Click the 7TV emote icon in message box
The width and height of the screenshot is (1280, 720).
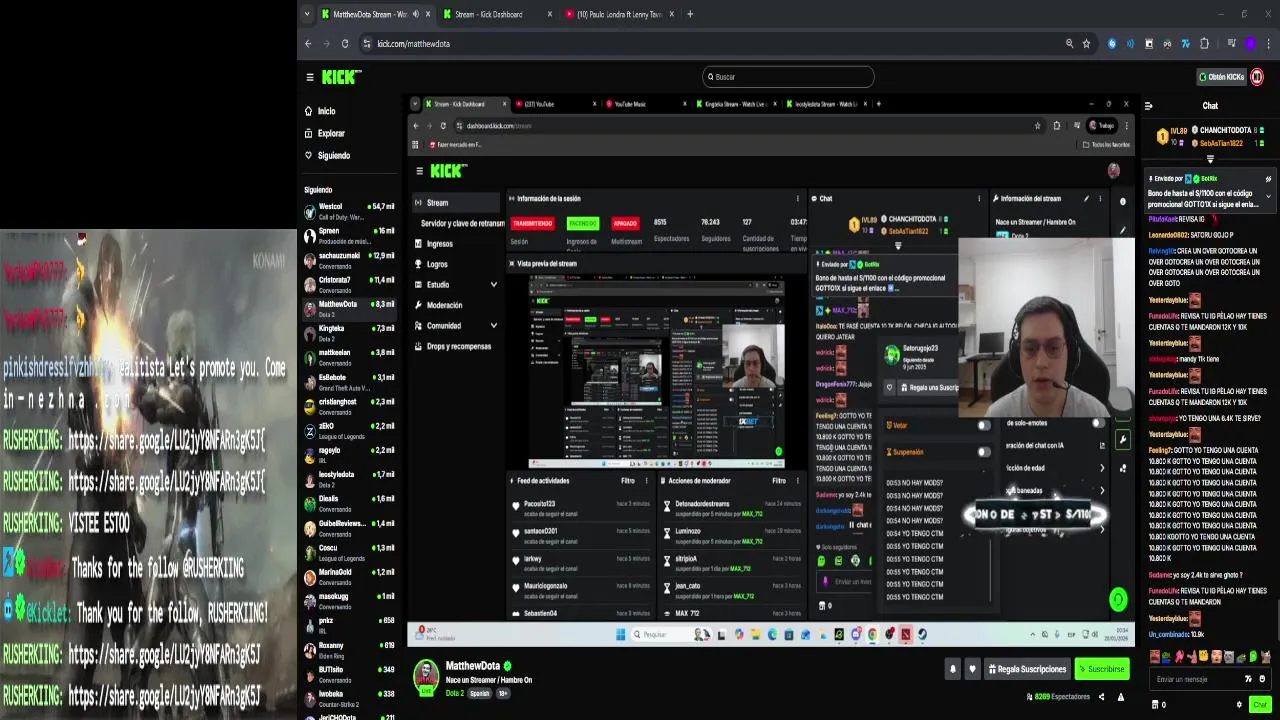pos(1248,679)
